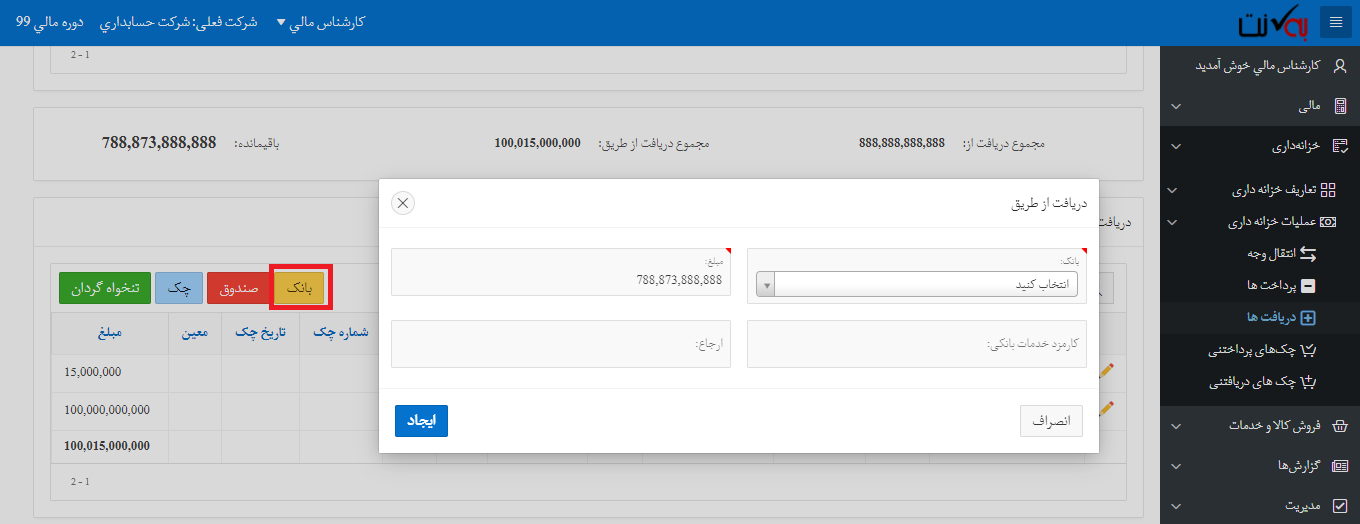Collapse the خزانه‌داری sidebar section

point(1176,146)
